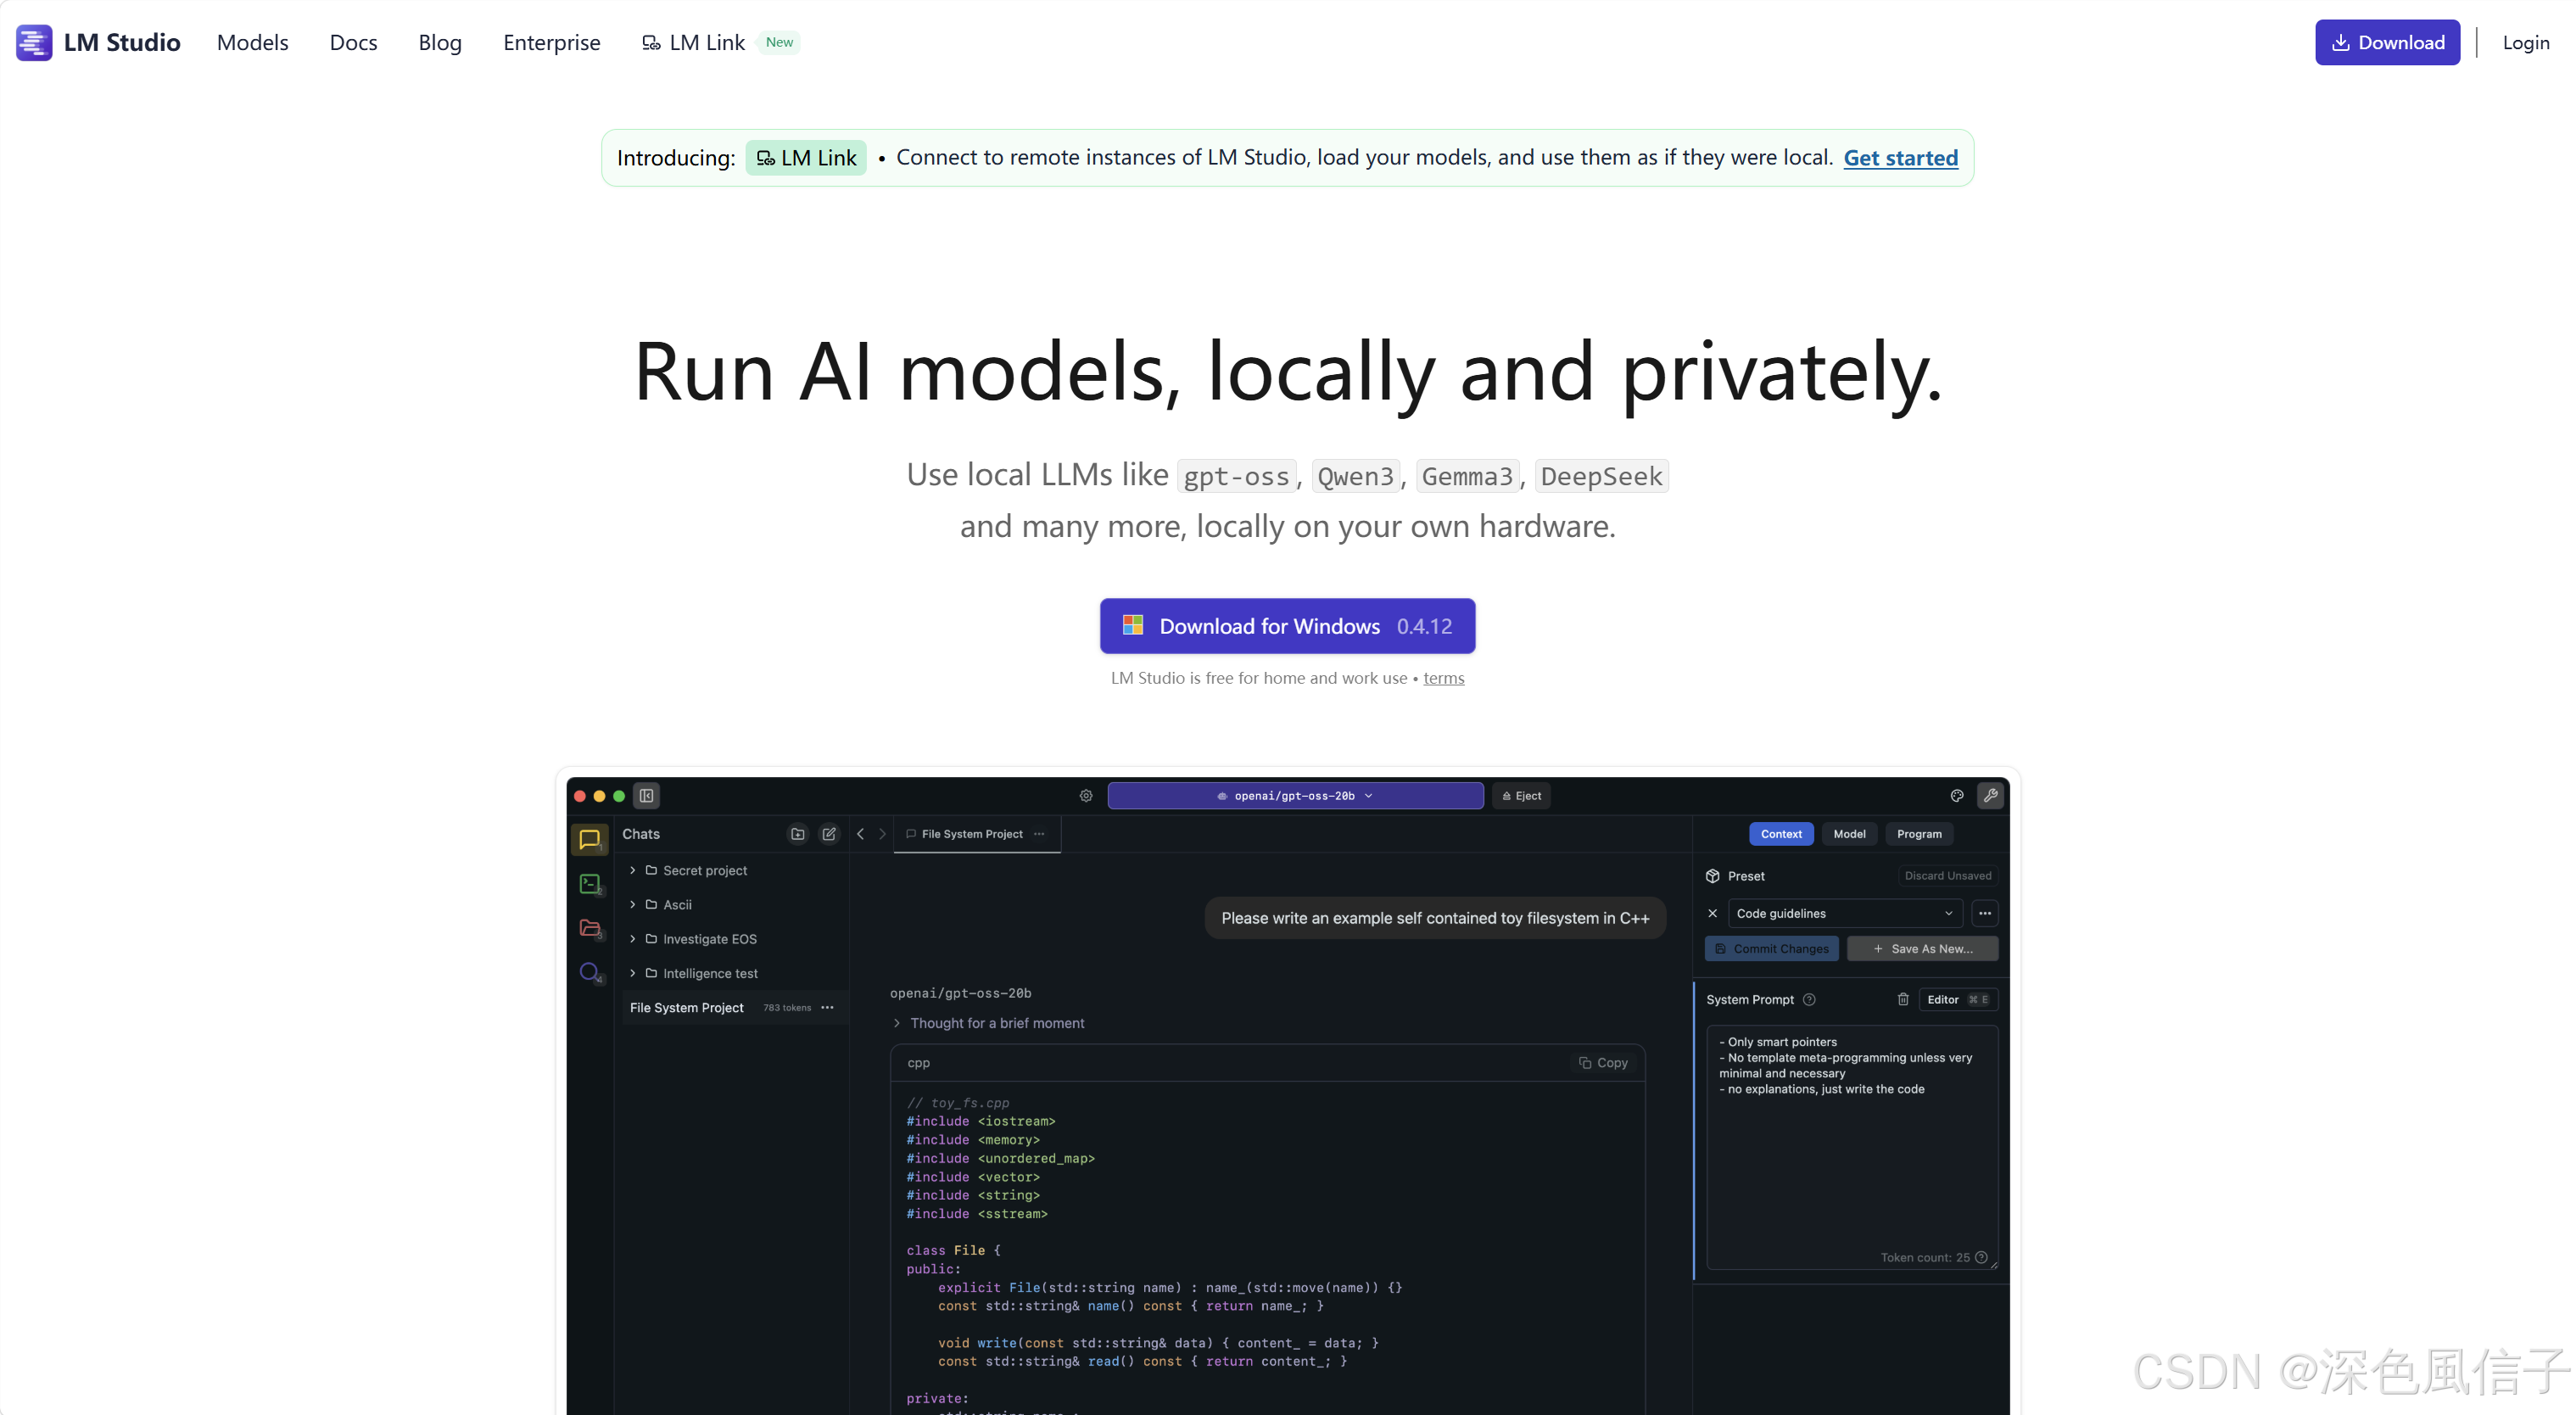Open the Docs page
This screenshot has width=2576, height=1415.
[353, 42]
